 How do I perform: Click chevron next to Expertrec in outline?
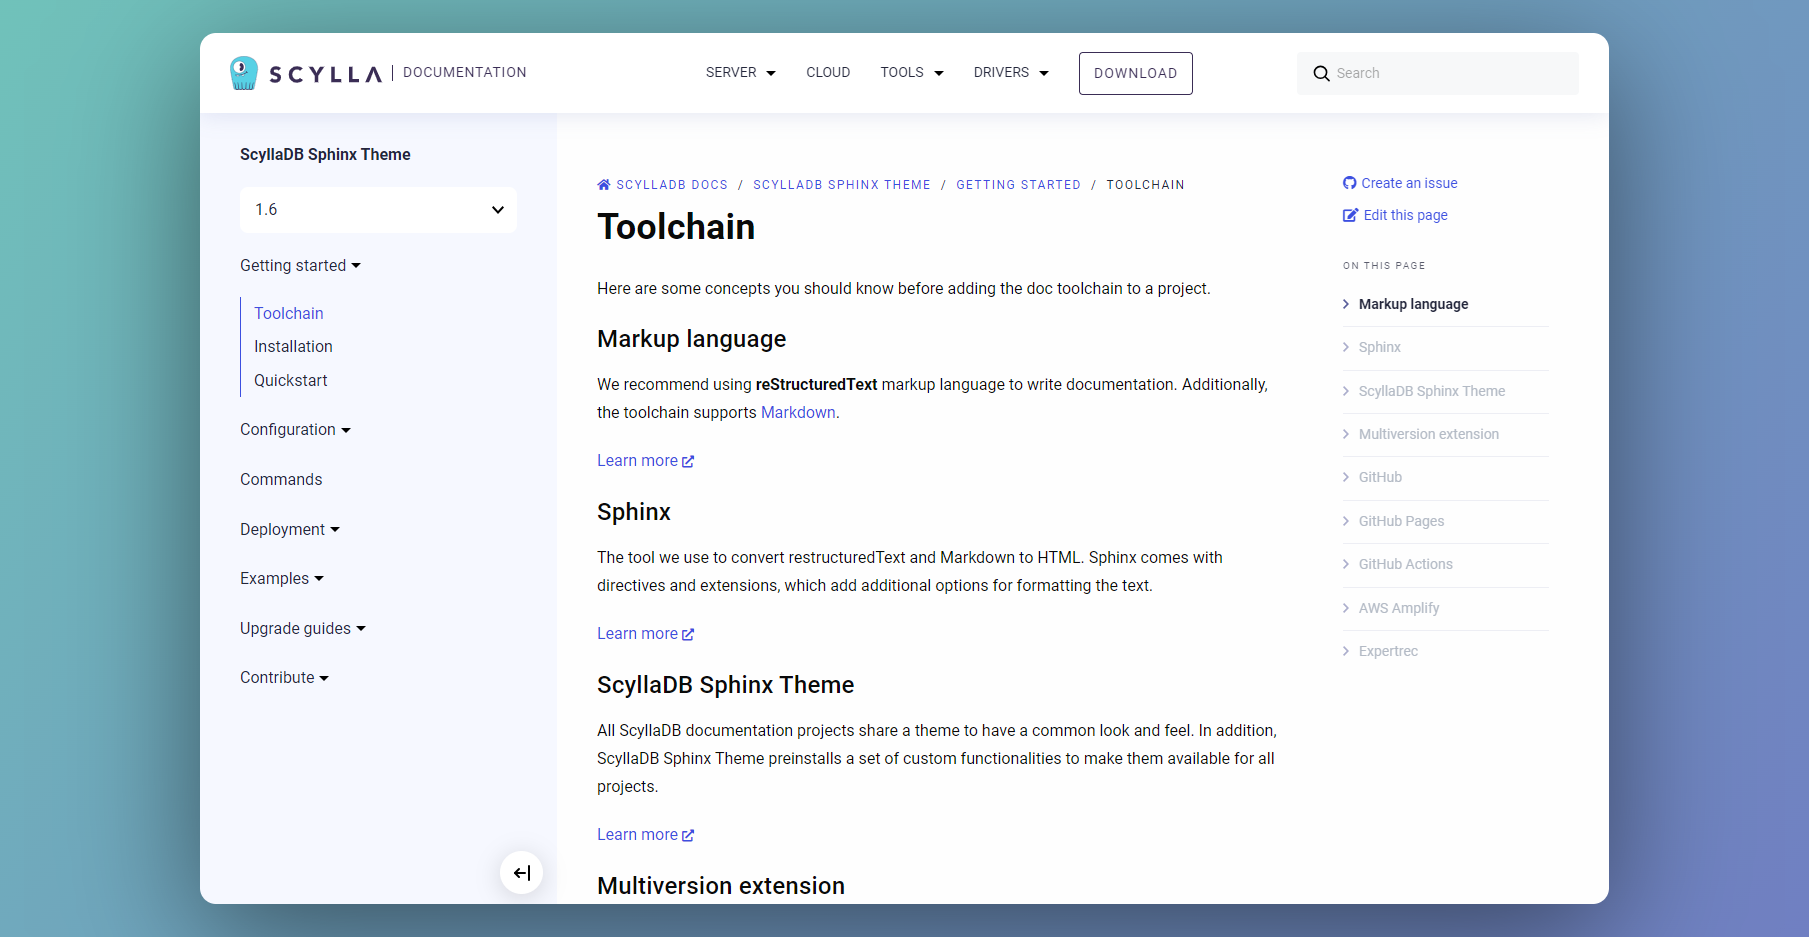tap(1346, 651)
